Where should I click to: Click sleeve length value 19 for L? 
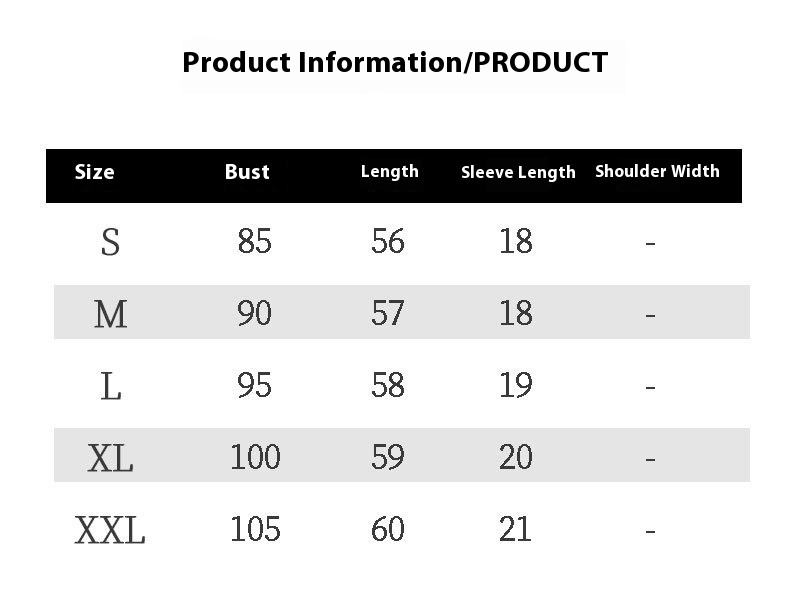pos(515,385)
